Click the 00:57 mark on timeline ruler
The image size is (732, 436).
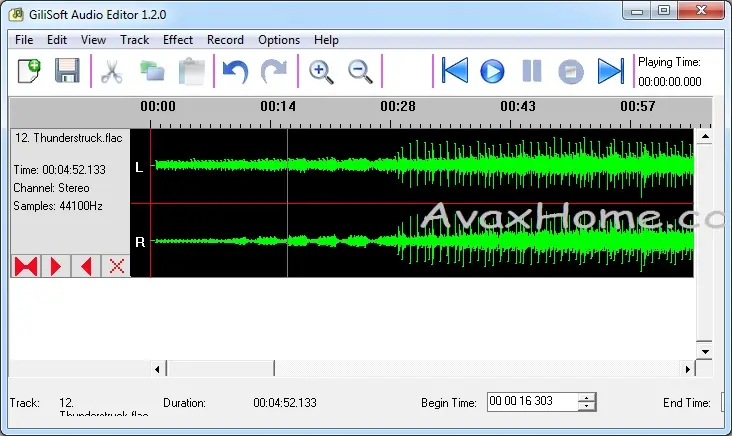(638, 106)
